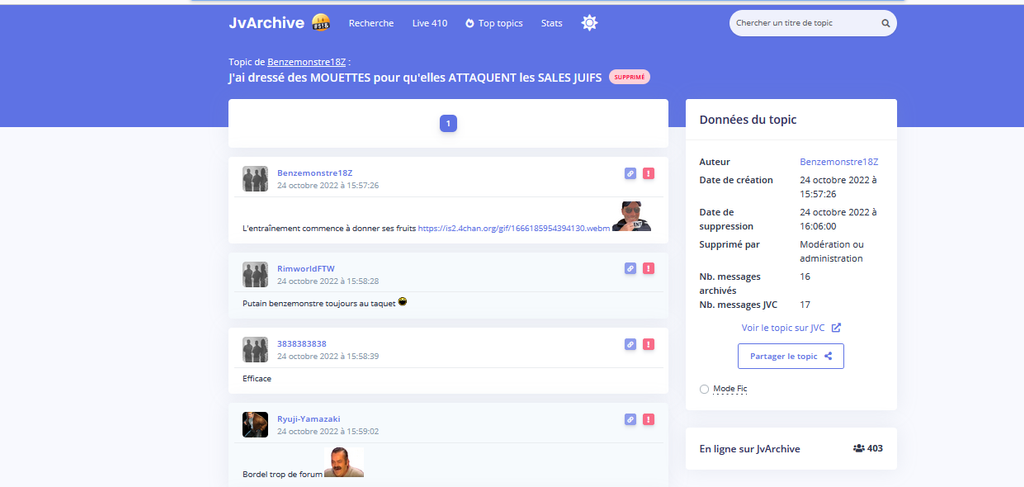Report Benzemonstre18Z's post with red alert icon
The width and height of the screenshot is (1024, 487).
click(x=648, y=173)
